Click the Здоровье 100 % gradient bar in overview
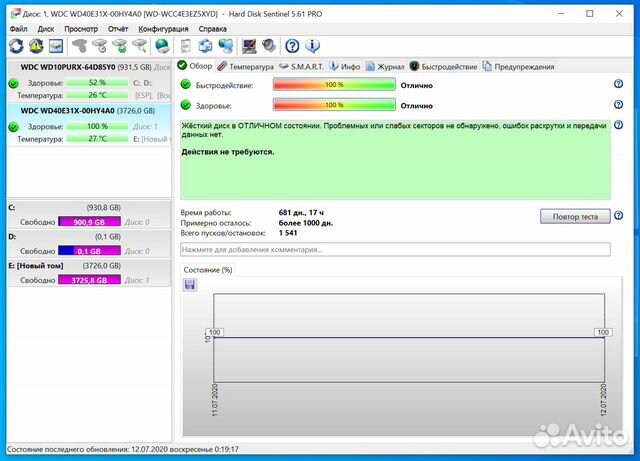Image resolution: width=640 pixels, height=461 pixels. [334, 105]
